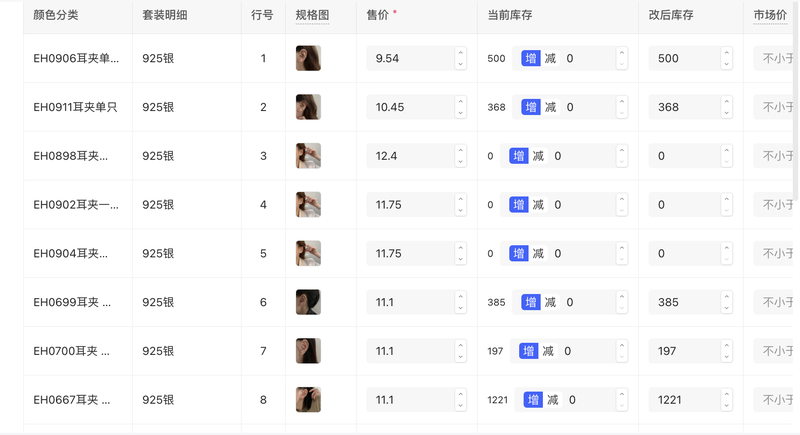Click price decrement arrow in row 2
Viewport: 800px width, 435px height.
coord(460,113)
